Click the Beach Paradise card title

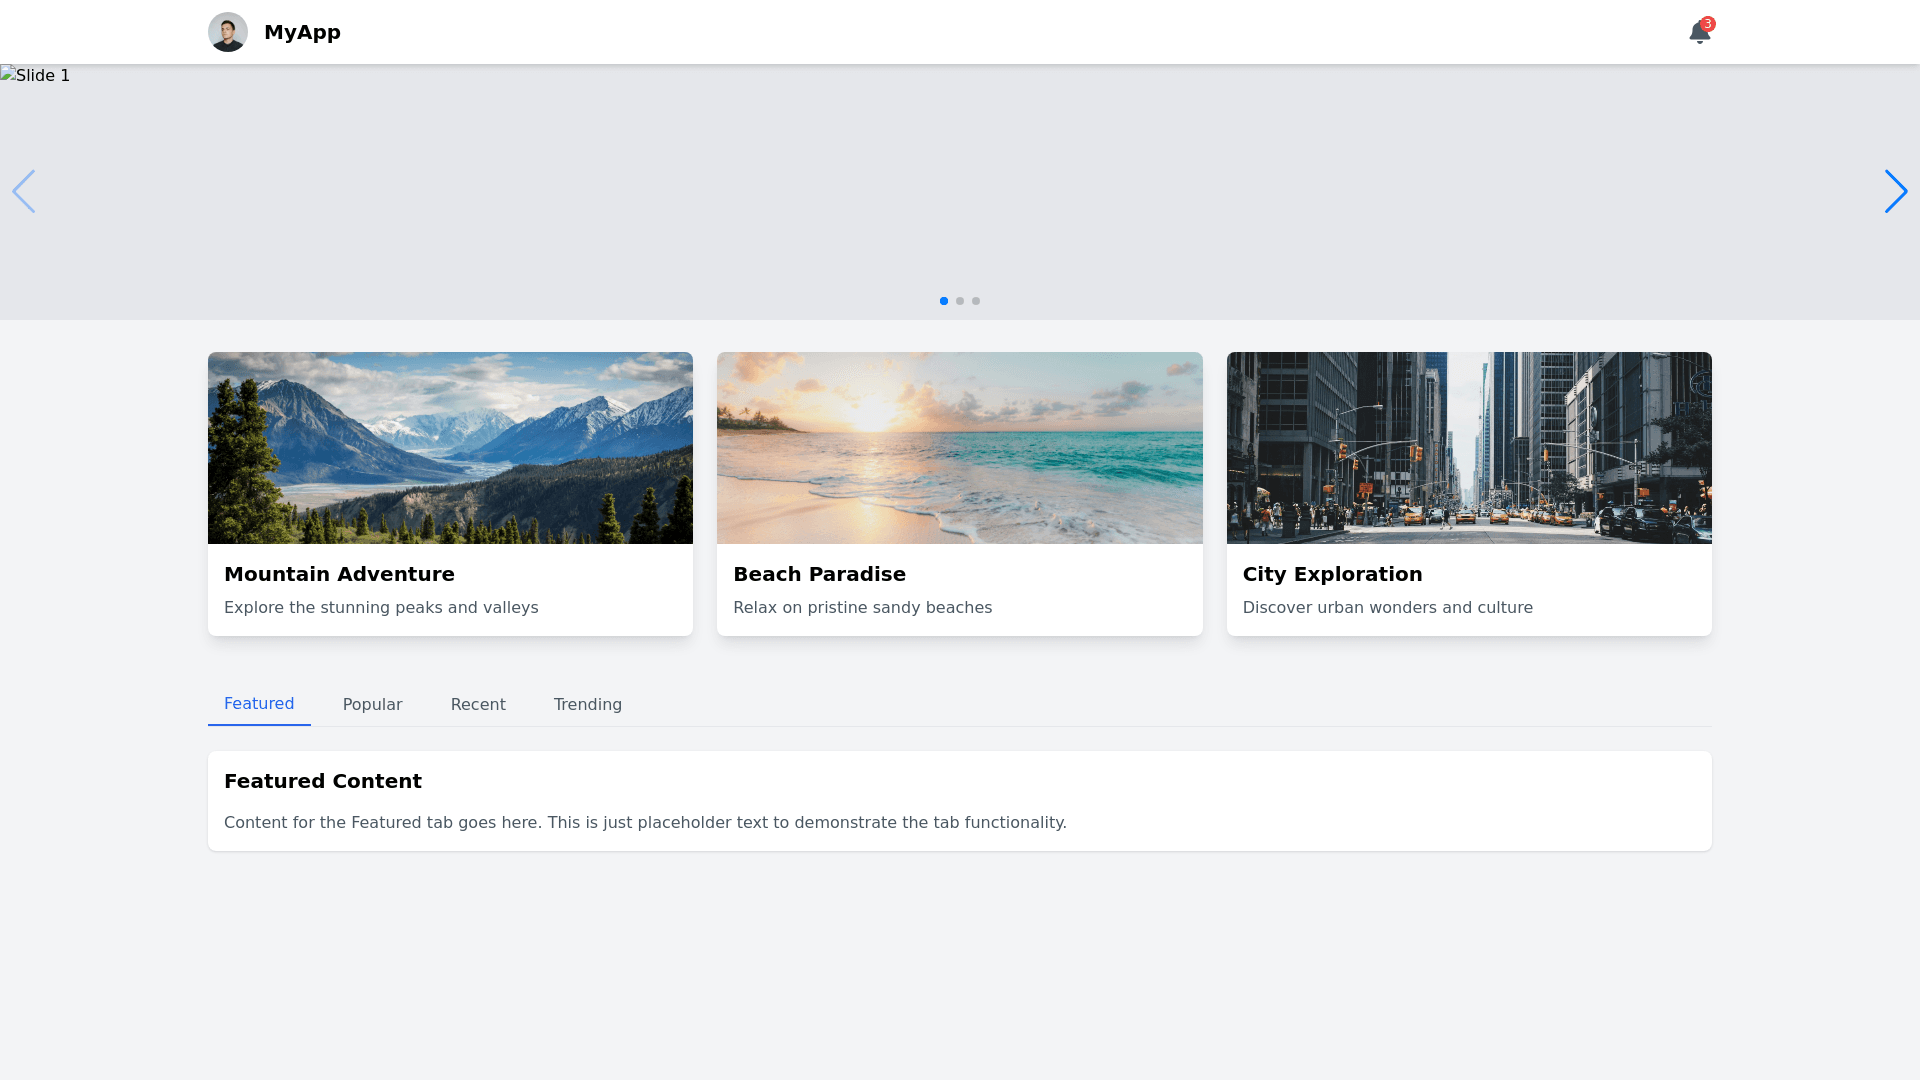pyautogui.click(x=819, y=574)
